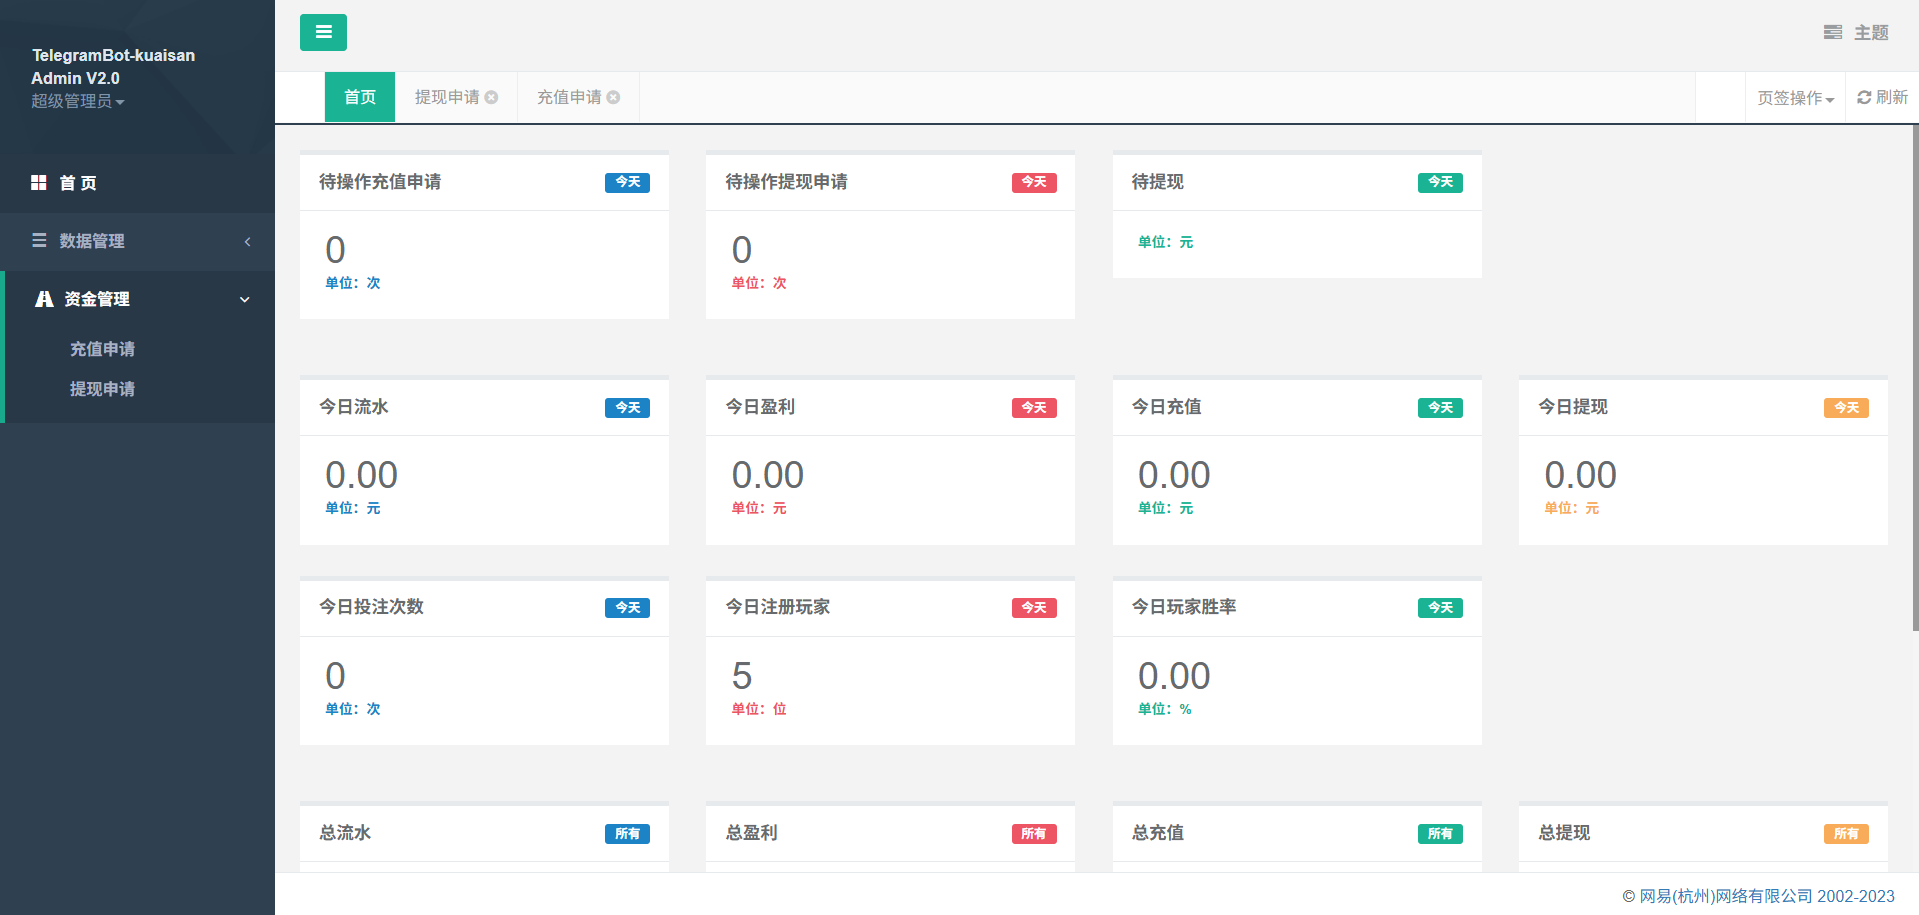Close the 提现申请 tab via x icon
This screenshot has width=1919, height=915.
click(x=491, y=97)
